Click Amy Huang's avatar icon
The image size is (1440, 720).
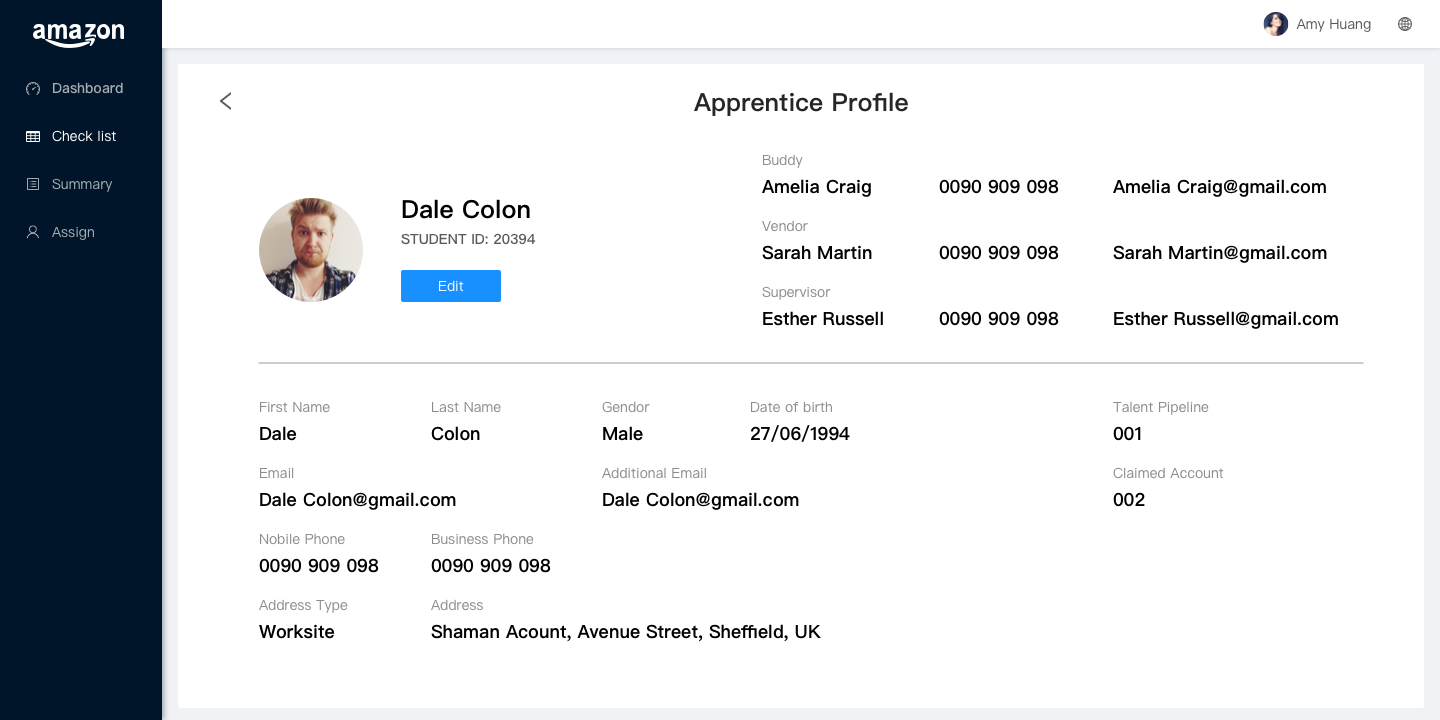click(1275, 24)
